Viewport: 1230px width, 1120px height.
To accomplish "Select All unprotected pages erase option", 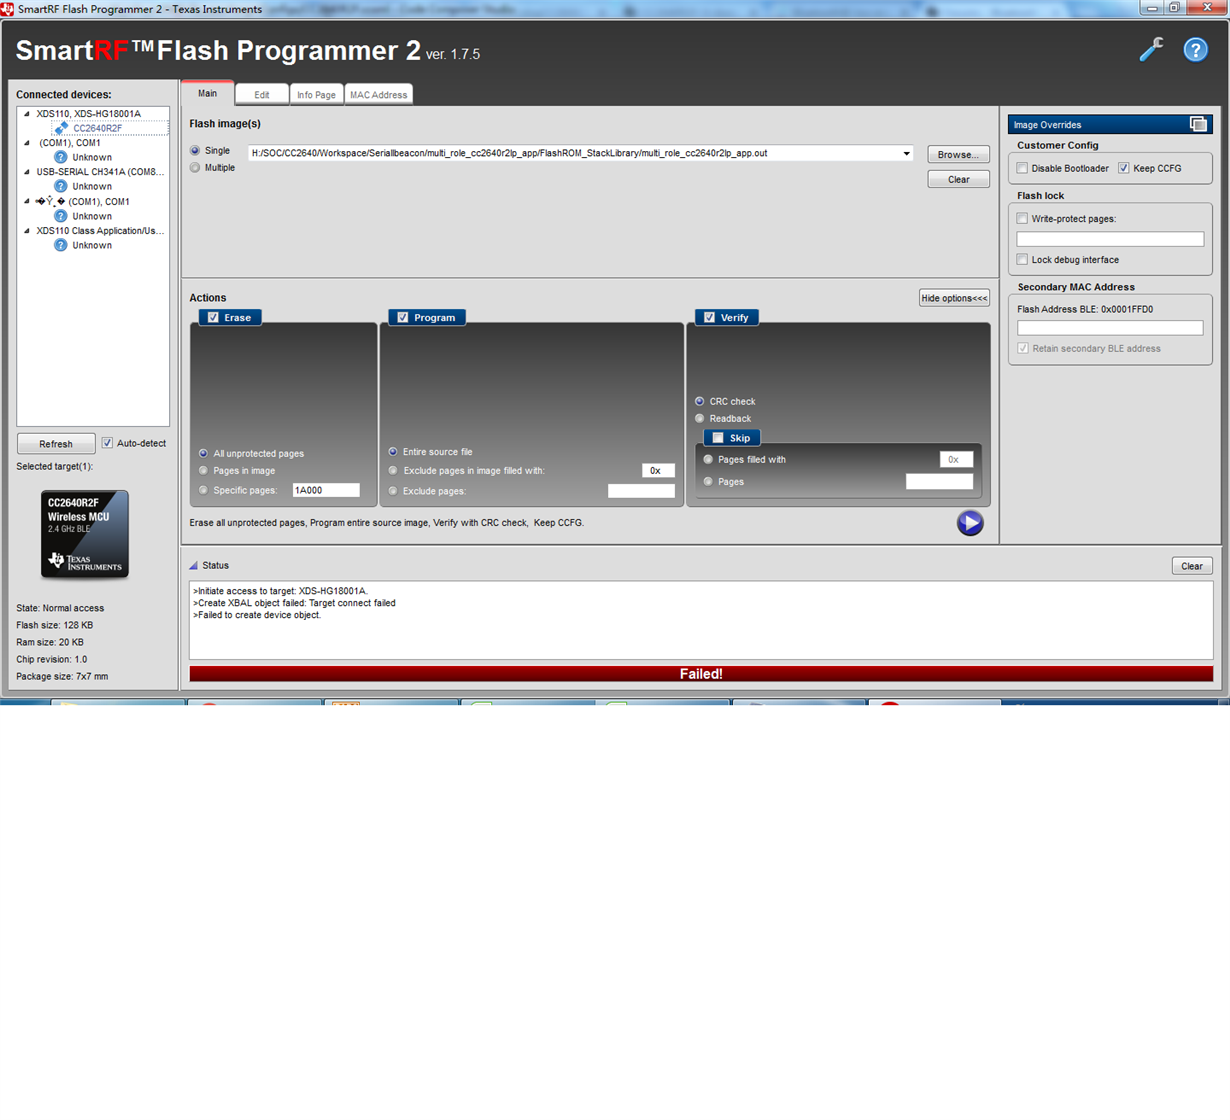I will coord(204,453).
